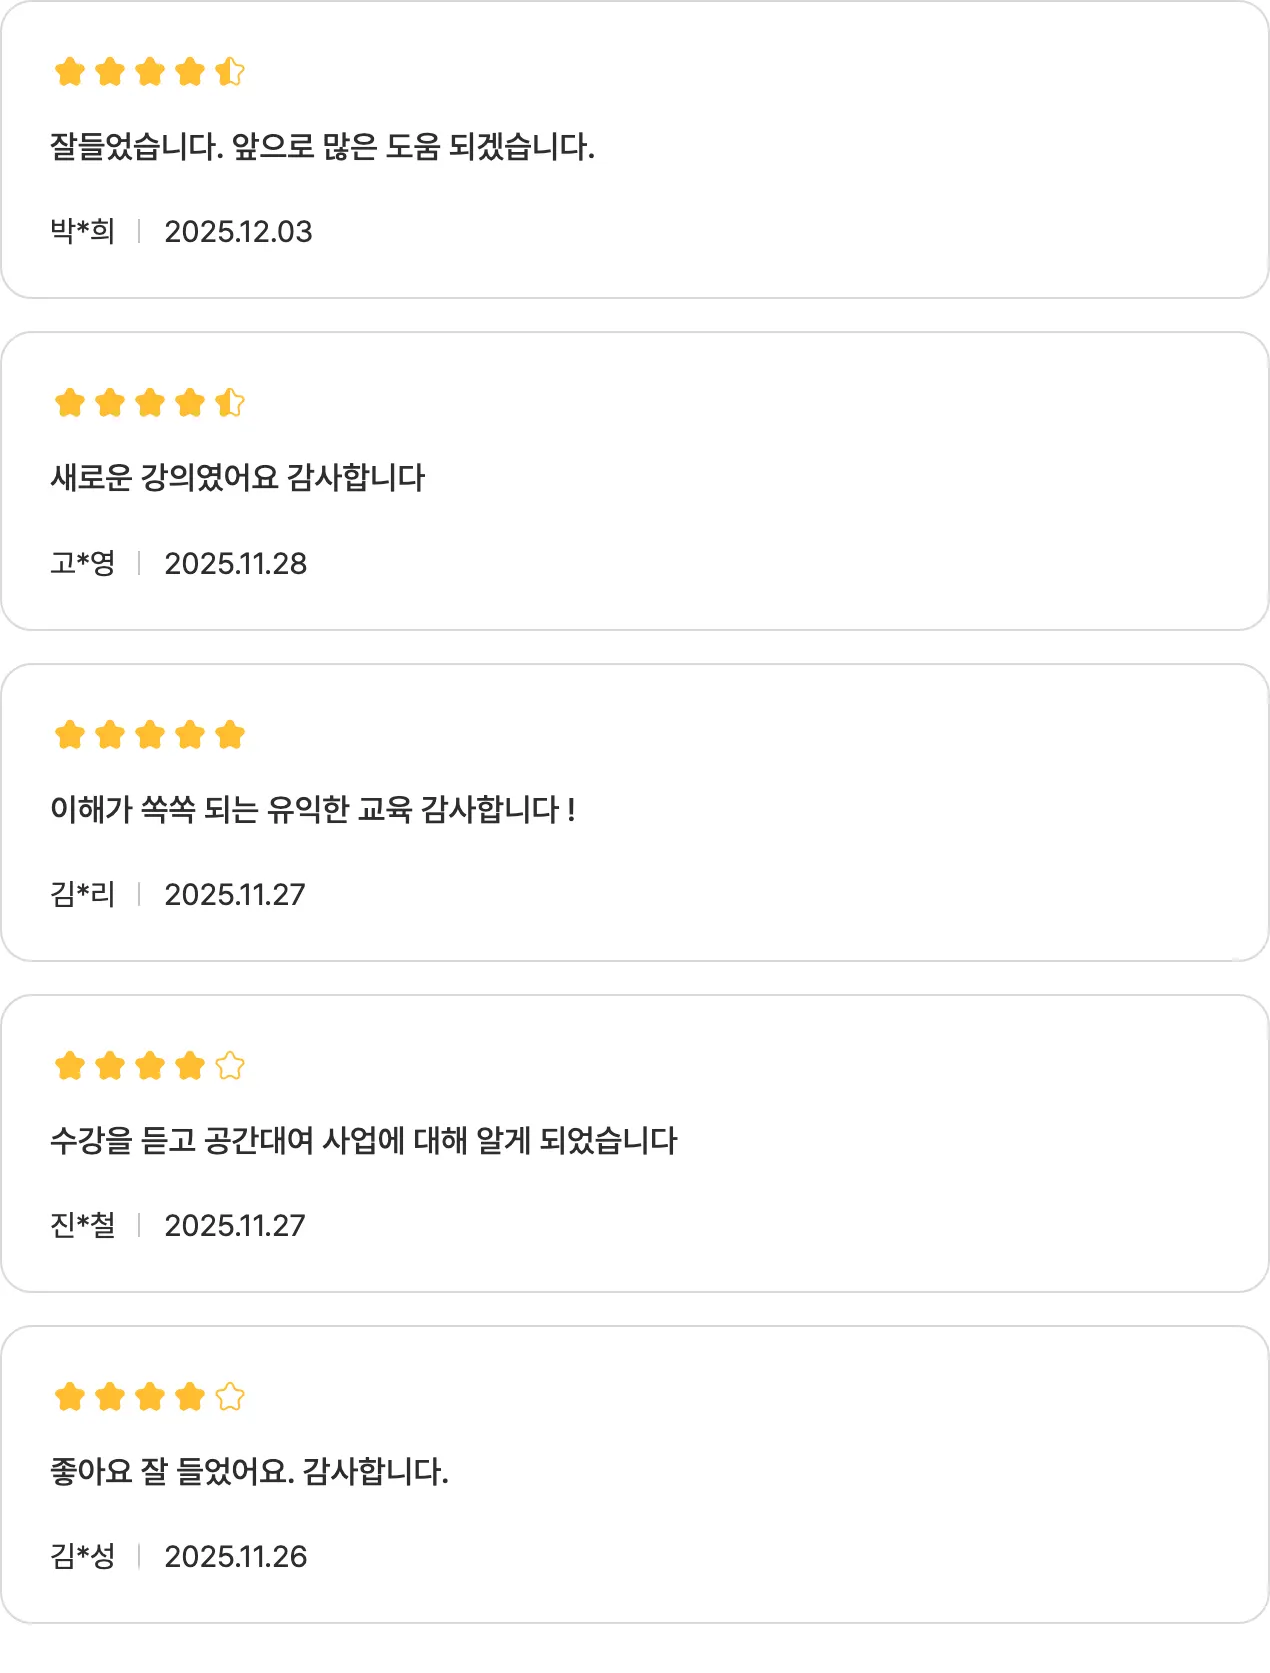The width and height of the screenshot is (1270, 1673).
Task: Click the half star in 박*희's review
Action: click(230, 72)
